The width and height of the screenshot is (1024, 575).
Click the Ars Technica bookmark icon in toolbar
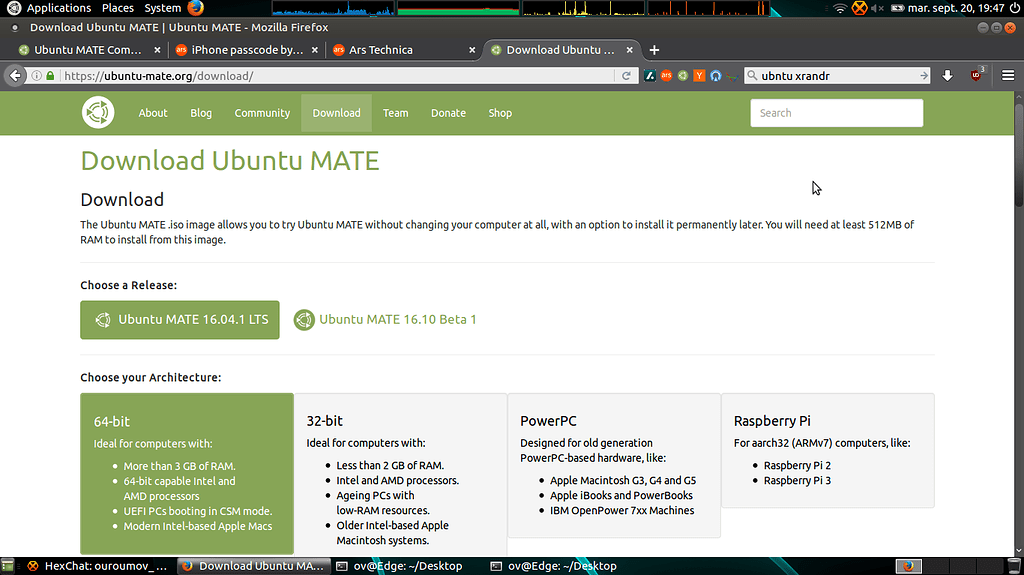click(666, 76)
